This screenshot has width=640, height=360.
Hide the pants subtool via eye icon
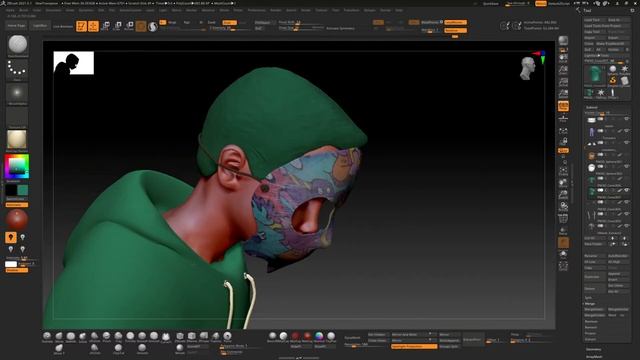[x=627, y=131]
